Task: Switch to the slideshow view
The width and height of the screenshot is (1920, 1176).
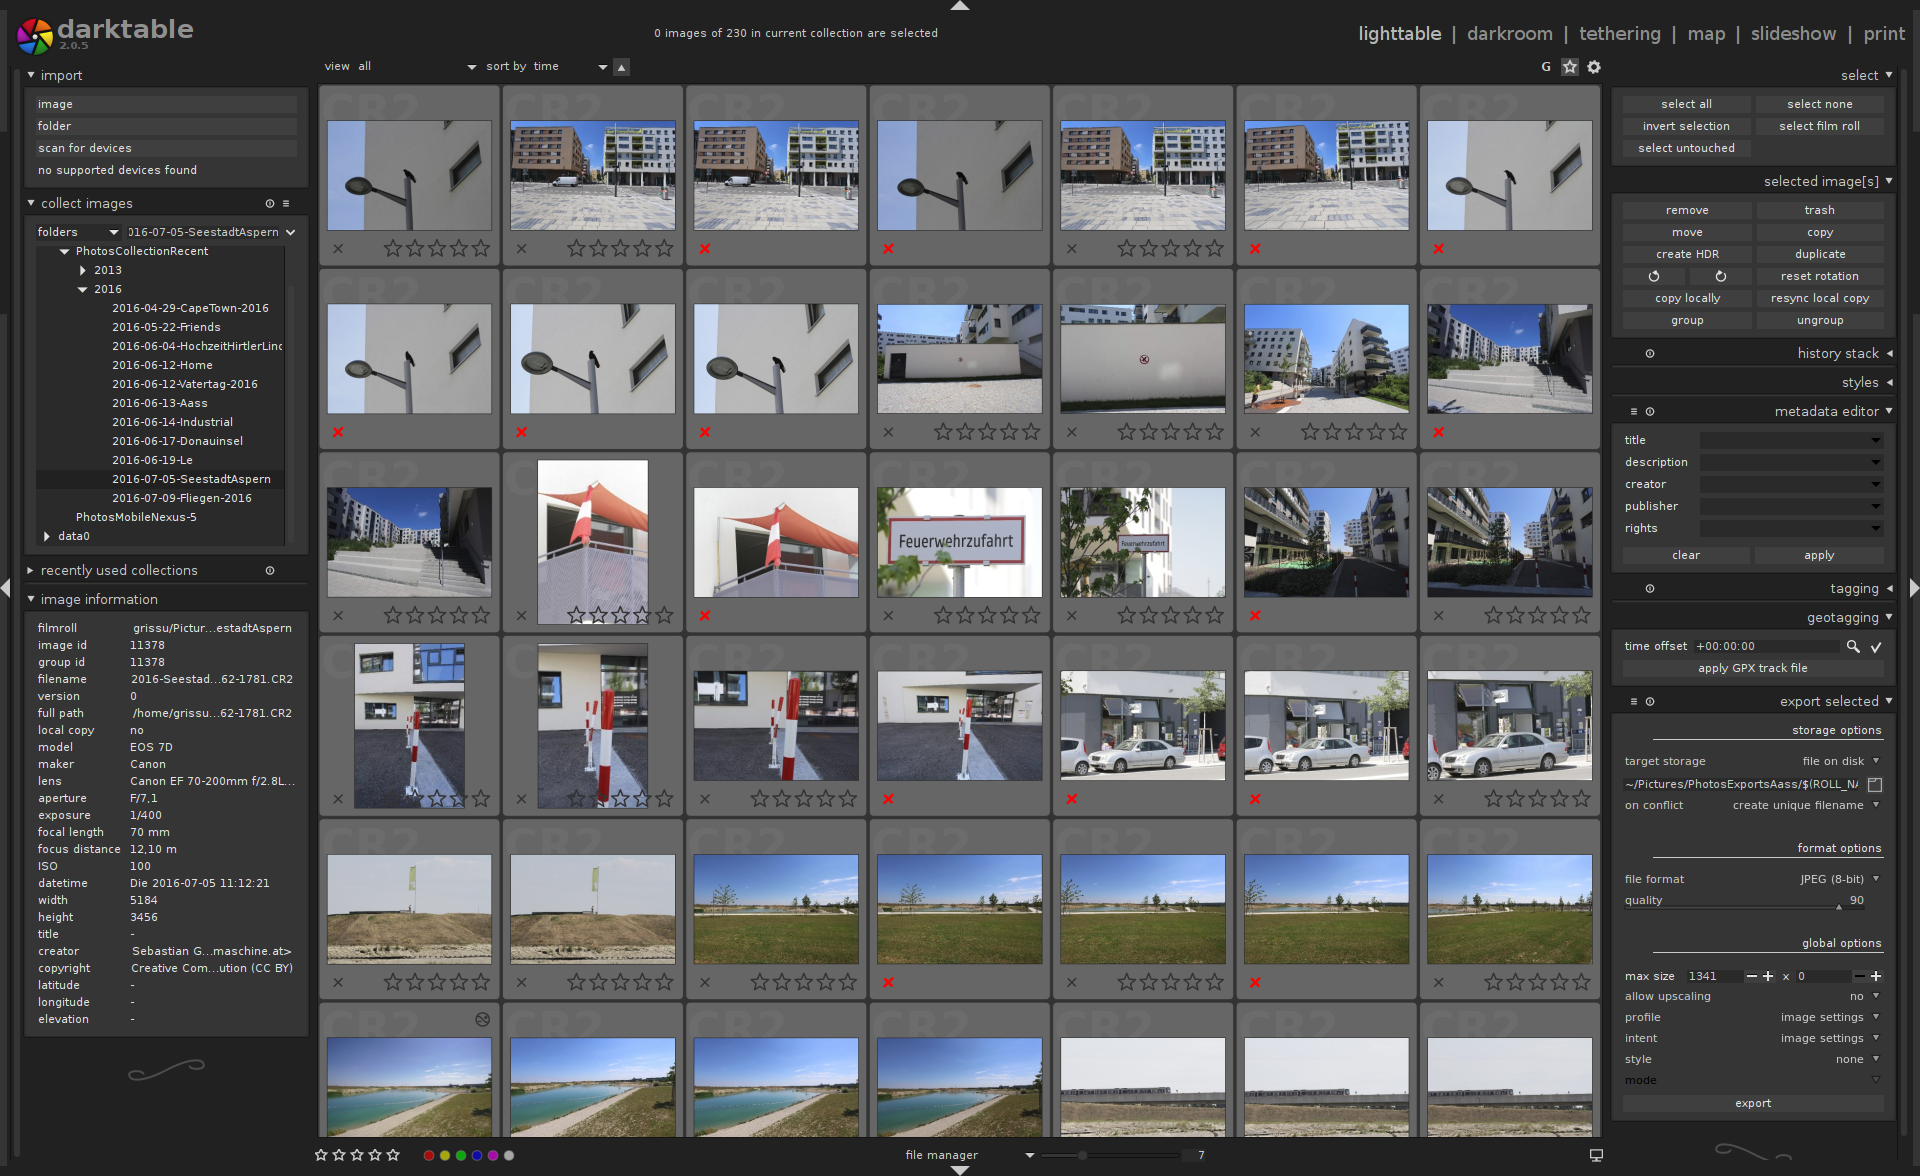Action: [x=1793, y=34]
